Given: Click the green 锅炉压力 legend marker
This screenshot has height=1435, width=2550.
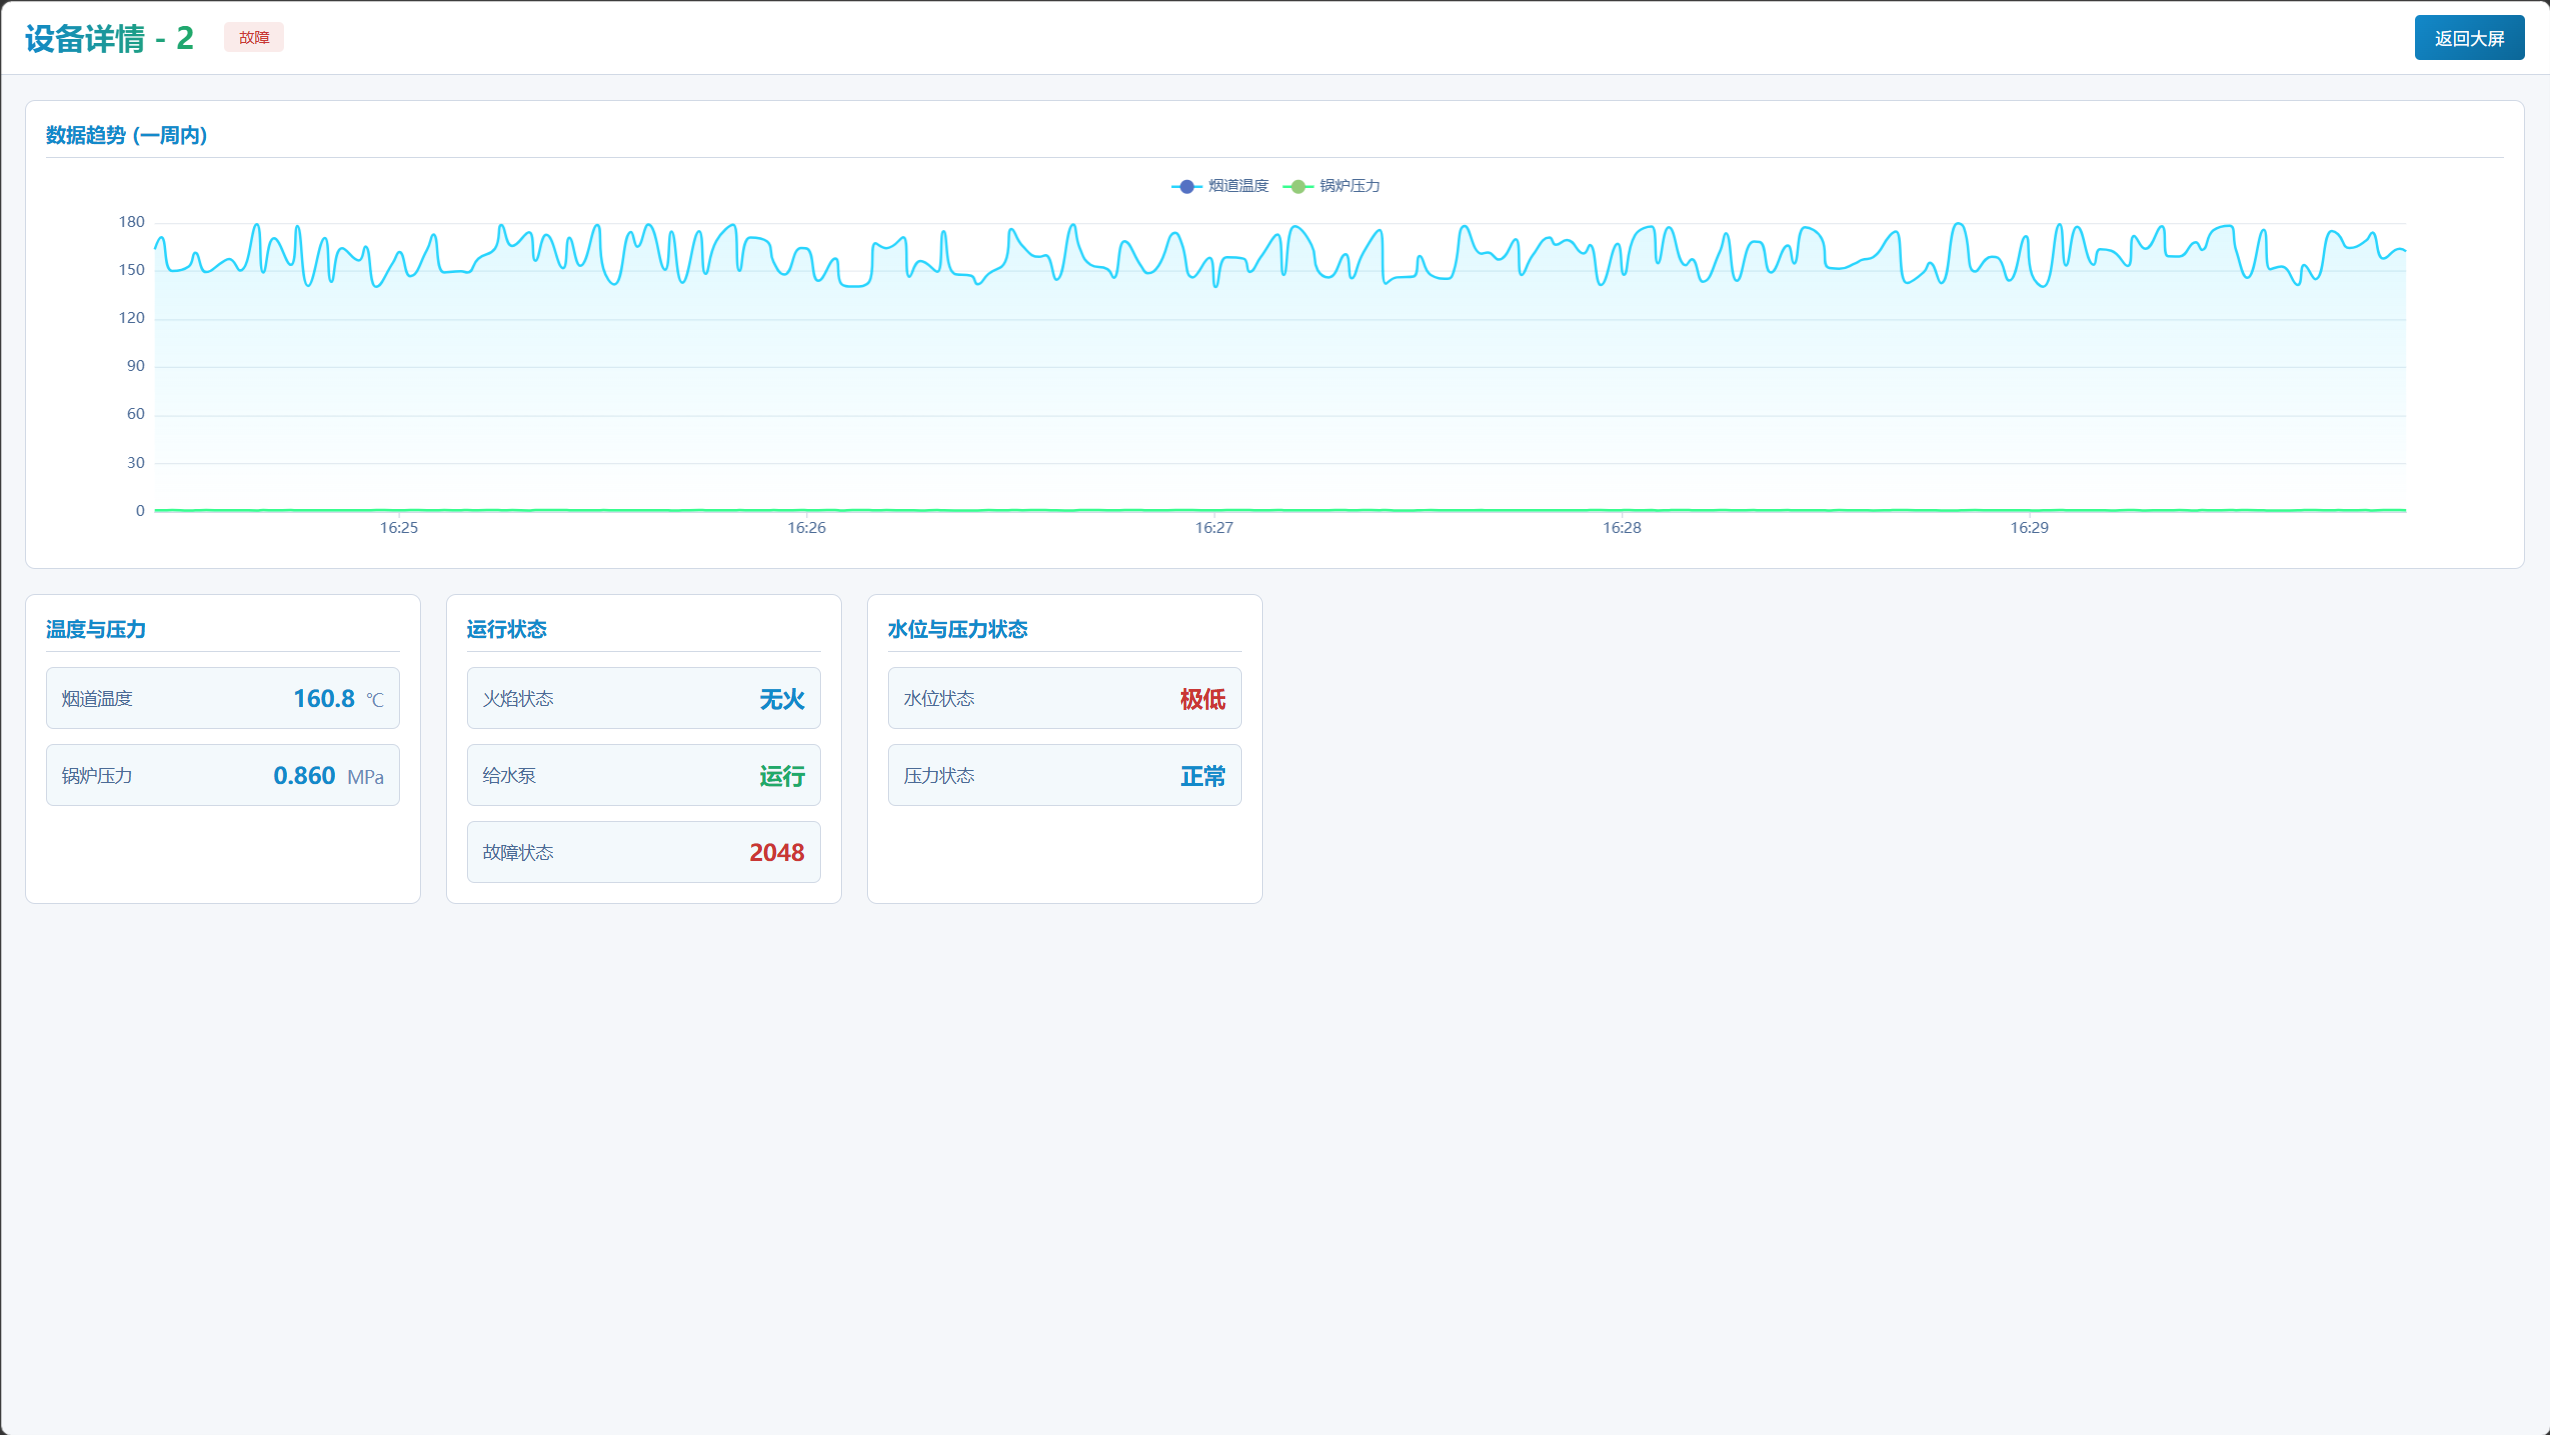Looking at the screenshot, I should (x=1297, y=186).
